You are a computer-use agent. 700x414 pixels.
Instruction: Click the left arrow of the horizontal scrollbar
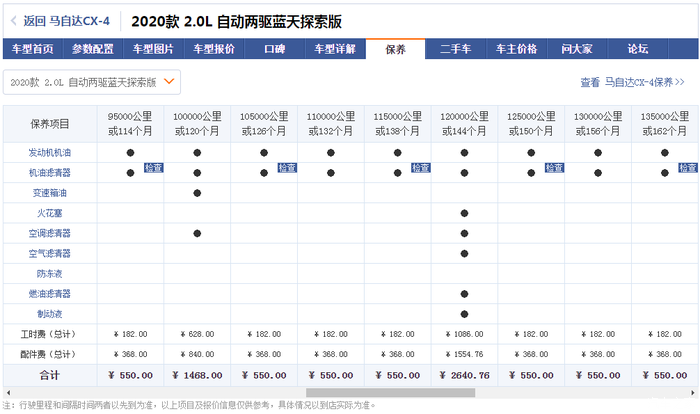6,393
